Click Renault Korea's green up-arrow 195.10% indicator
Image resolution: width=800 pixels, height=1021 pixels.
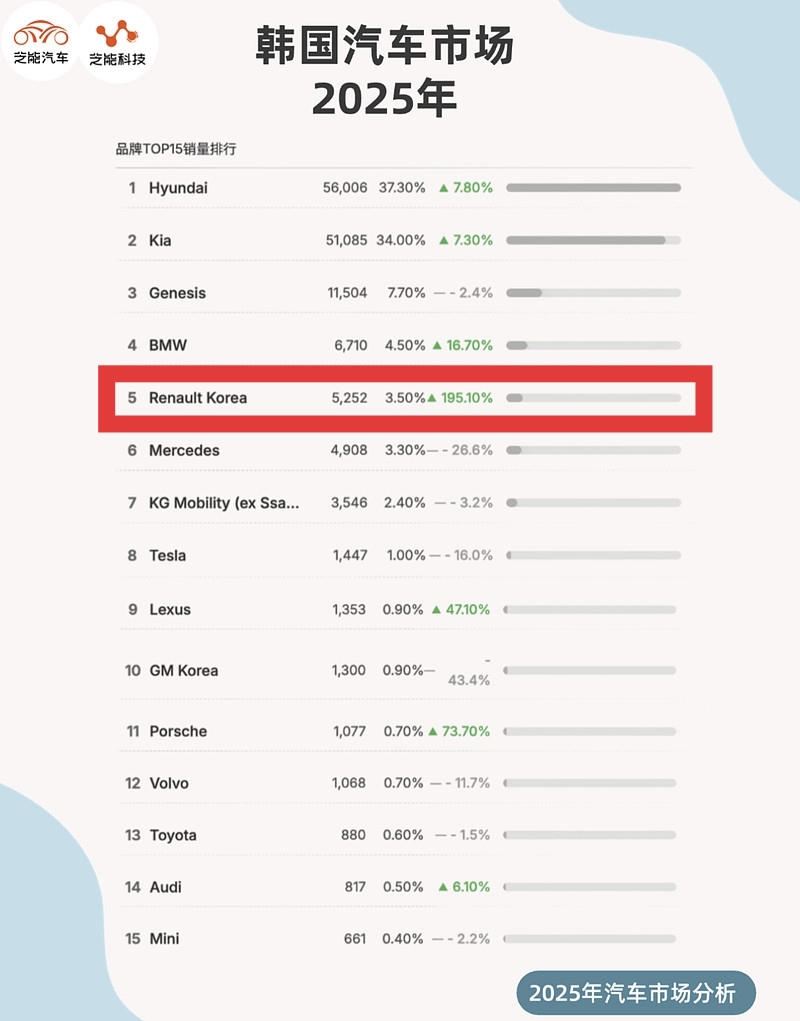(460, 398)
